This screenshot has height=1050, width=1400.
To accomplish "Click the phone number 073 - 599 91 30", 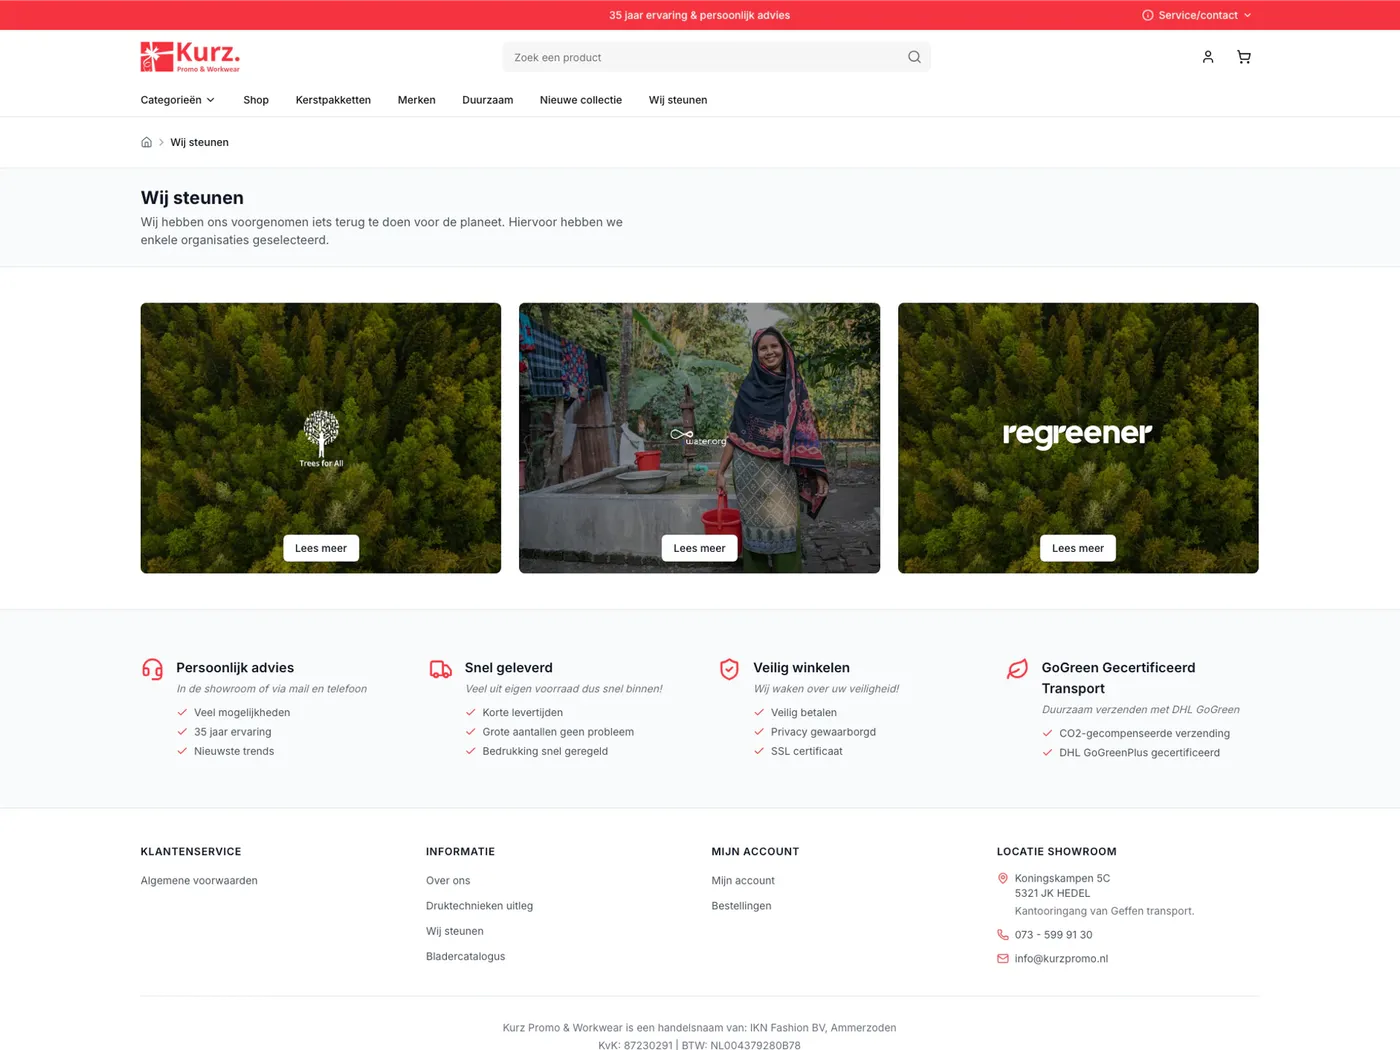I will point(1053,935).
